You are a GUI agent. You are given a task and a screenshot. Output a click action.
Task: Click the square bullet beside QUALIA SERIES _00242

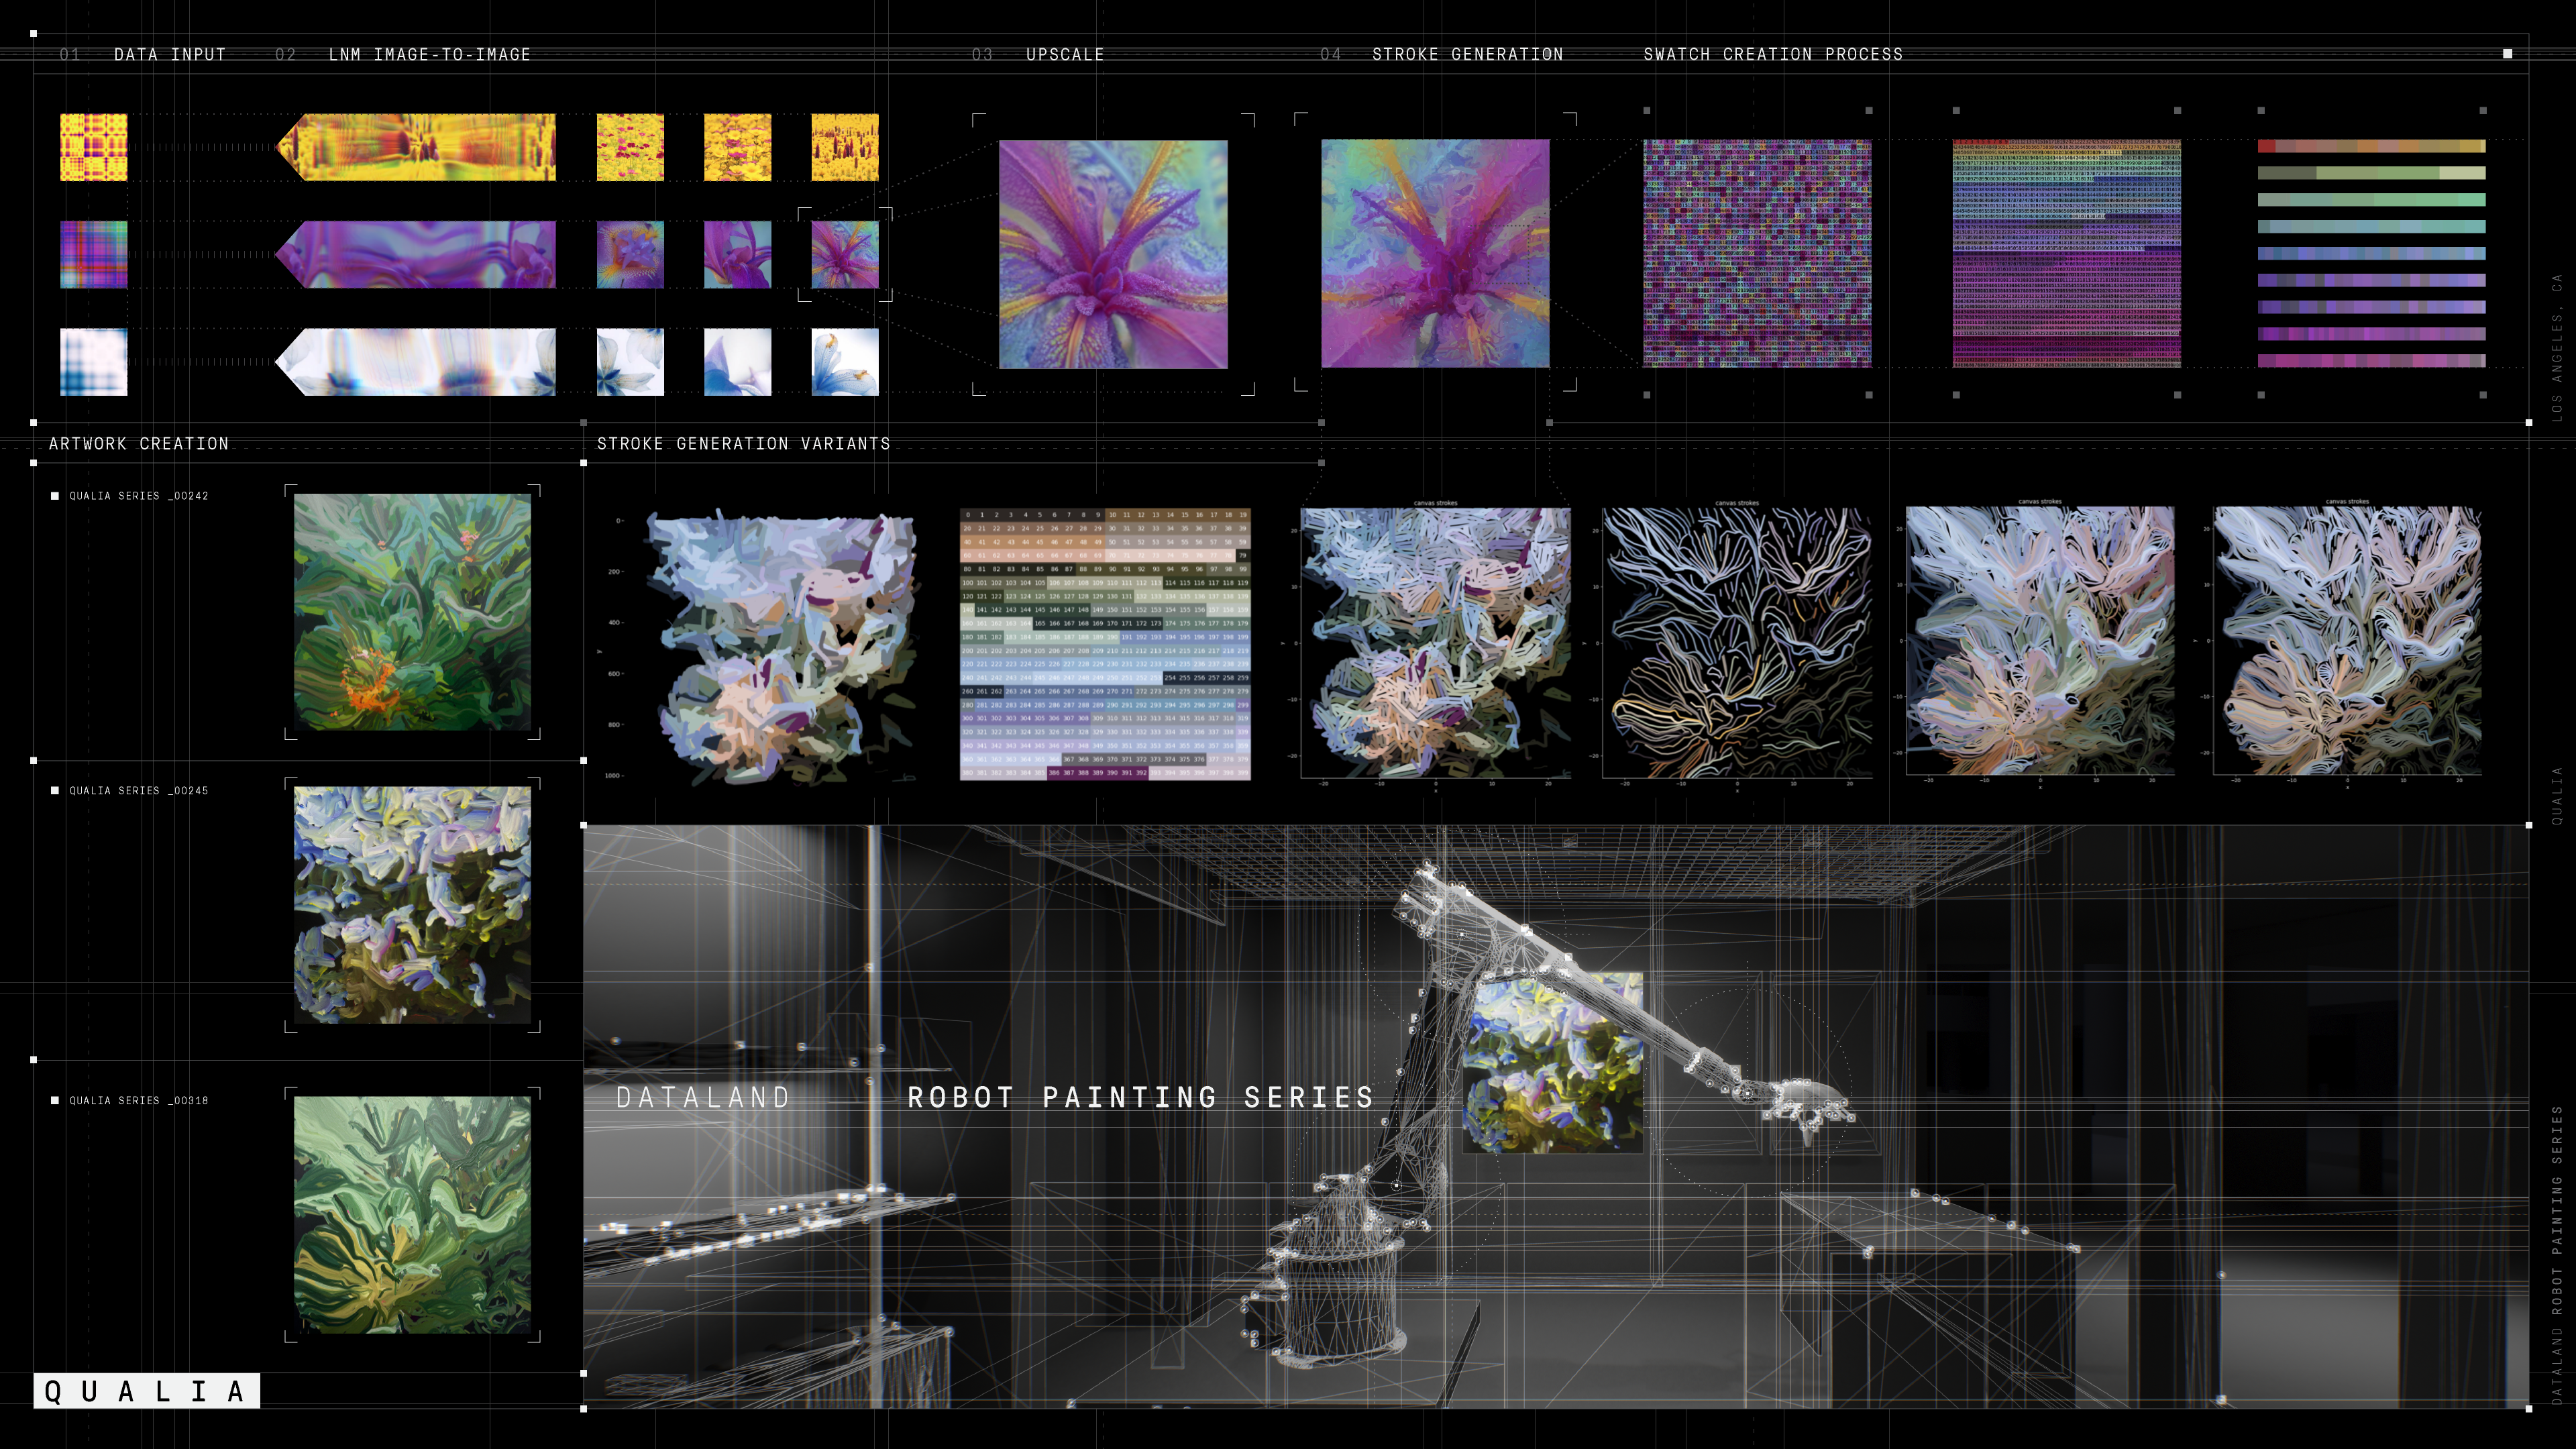[55, 496]
